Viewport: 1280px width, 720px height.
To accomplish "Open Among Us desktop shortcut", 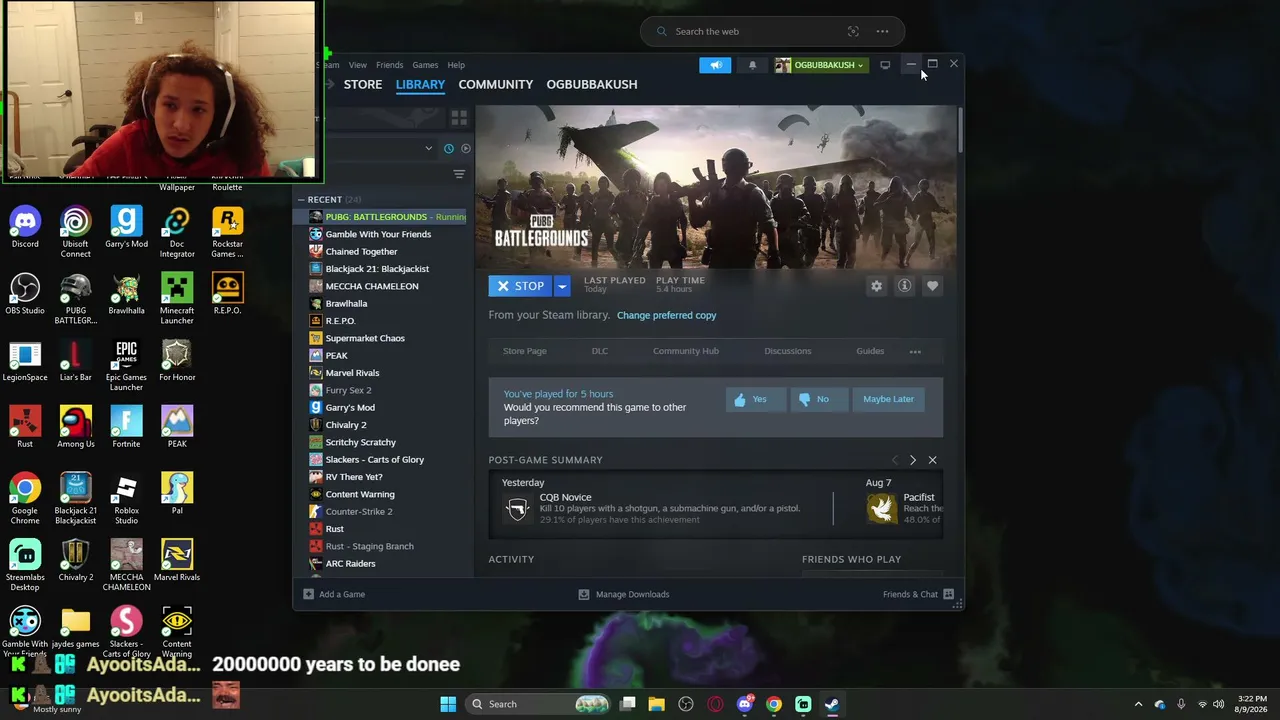I will pyautogui.click(x=76, y=427).
